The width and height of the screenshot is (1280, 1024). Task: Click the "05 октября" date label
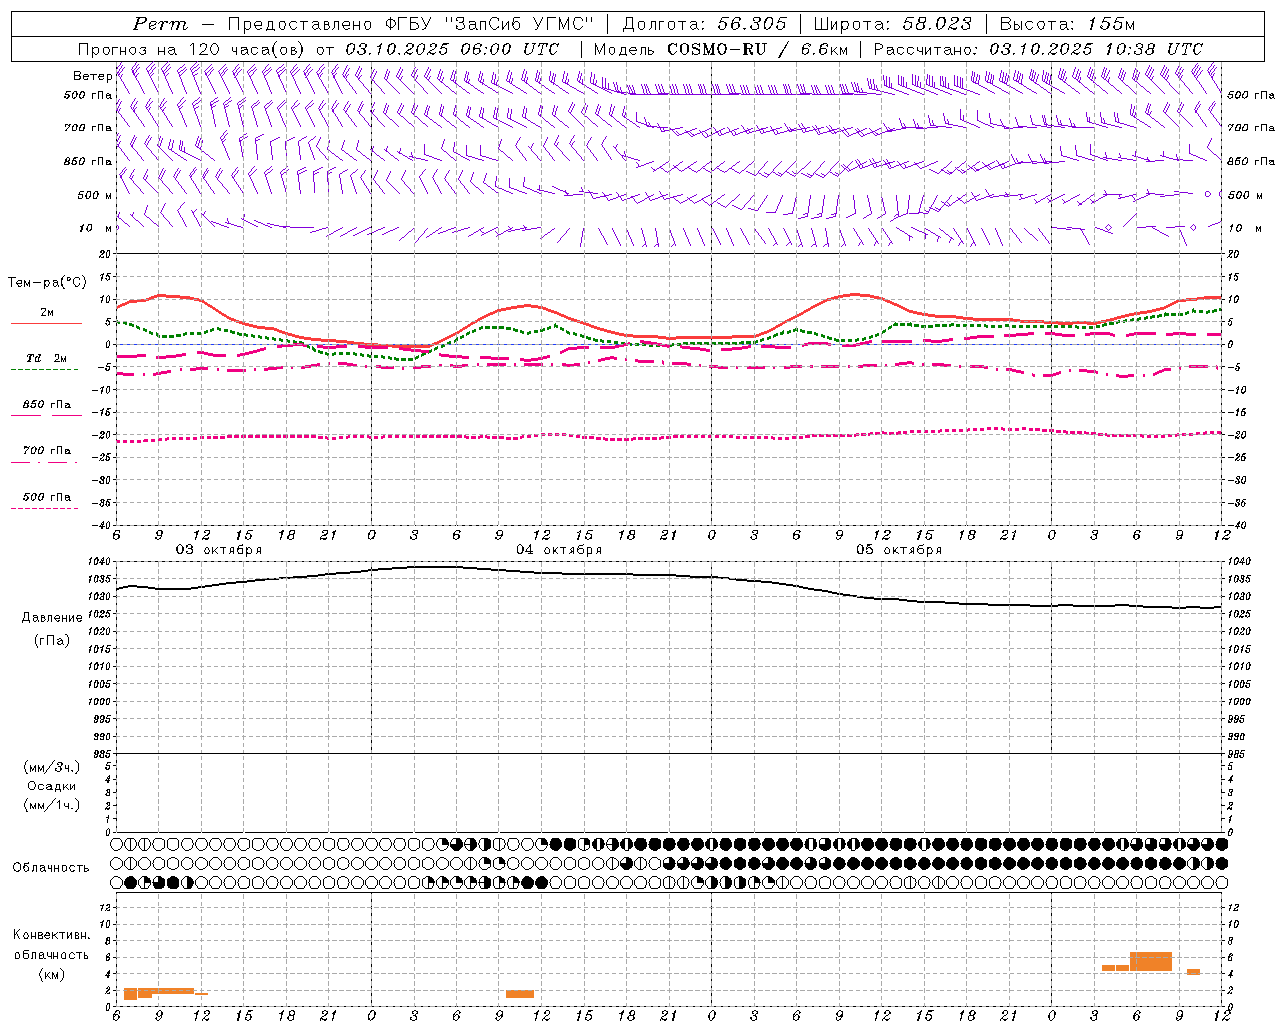click(899, 550)
